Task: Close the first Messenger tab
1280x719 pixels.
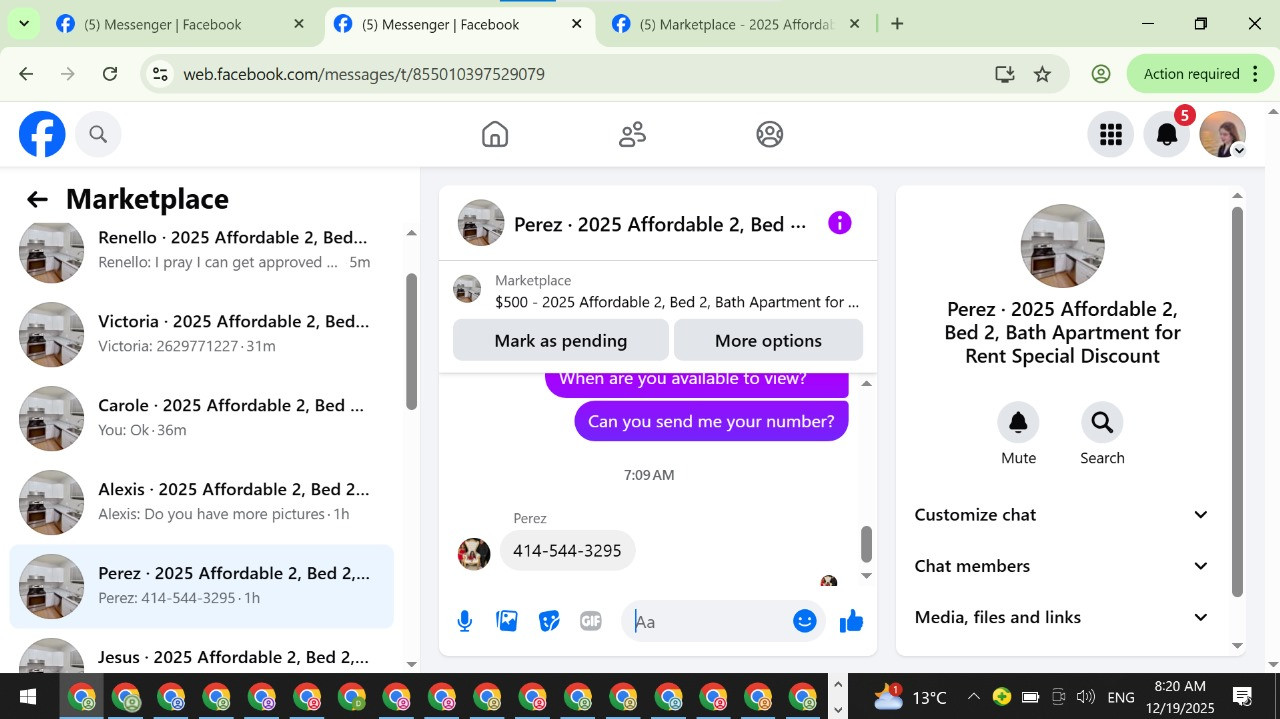Action: coord(299,24)
